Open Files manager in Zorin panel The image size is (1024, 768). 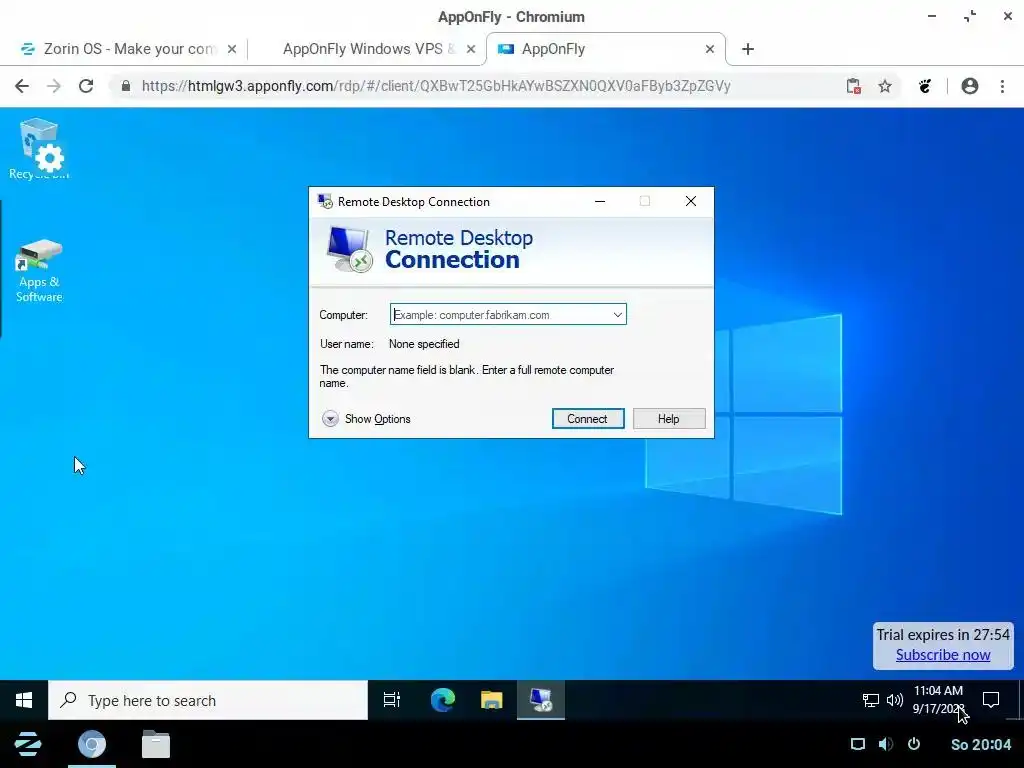click(156, 744)
